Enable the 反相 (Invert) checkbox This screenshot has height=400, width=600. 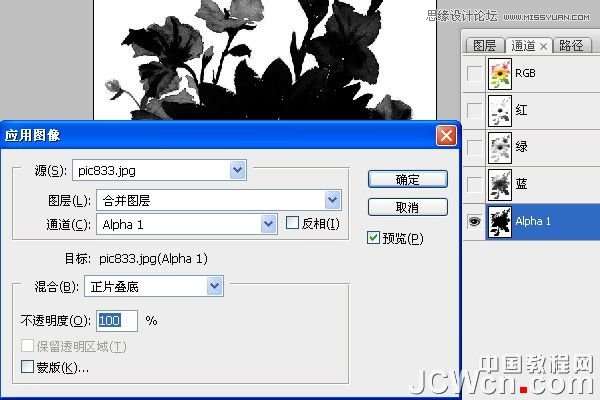292,223
